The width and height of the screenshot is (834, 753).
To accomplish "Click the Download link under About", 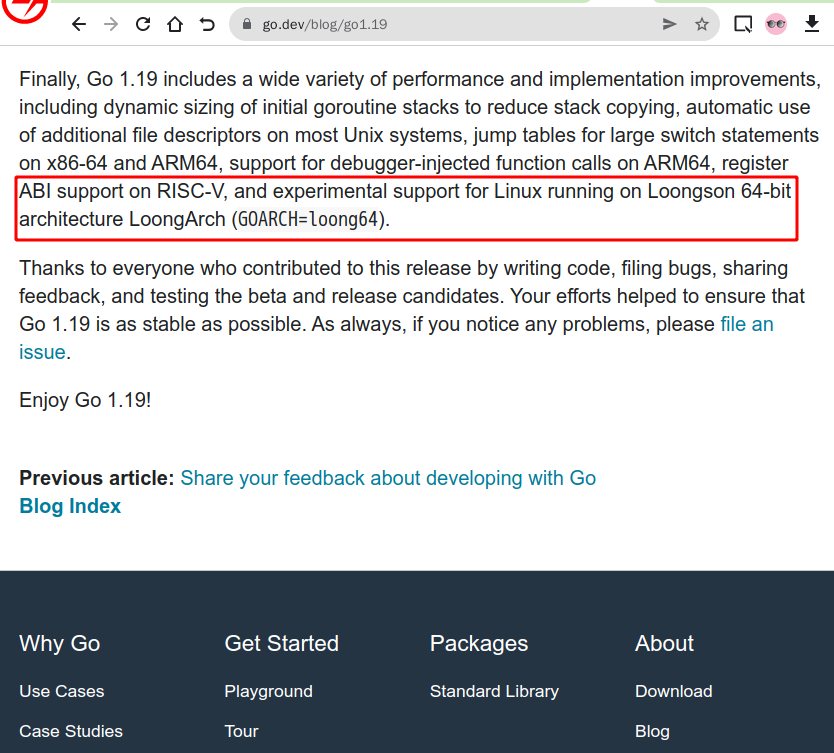I will click(673, 691).
